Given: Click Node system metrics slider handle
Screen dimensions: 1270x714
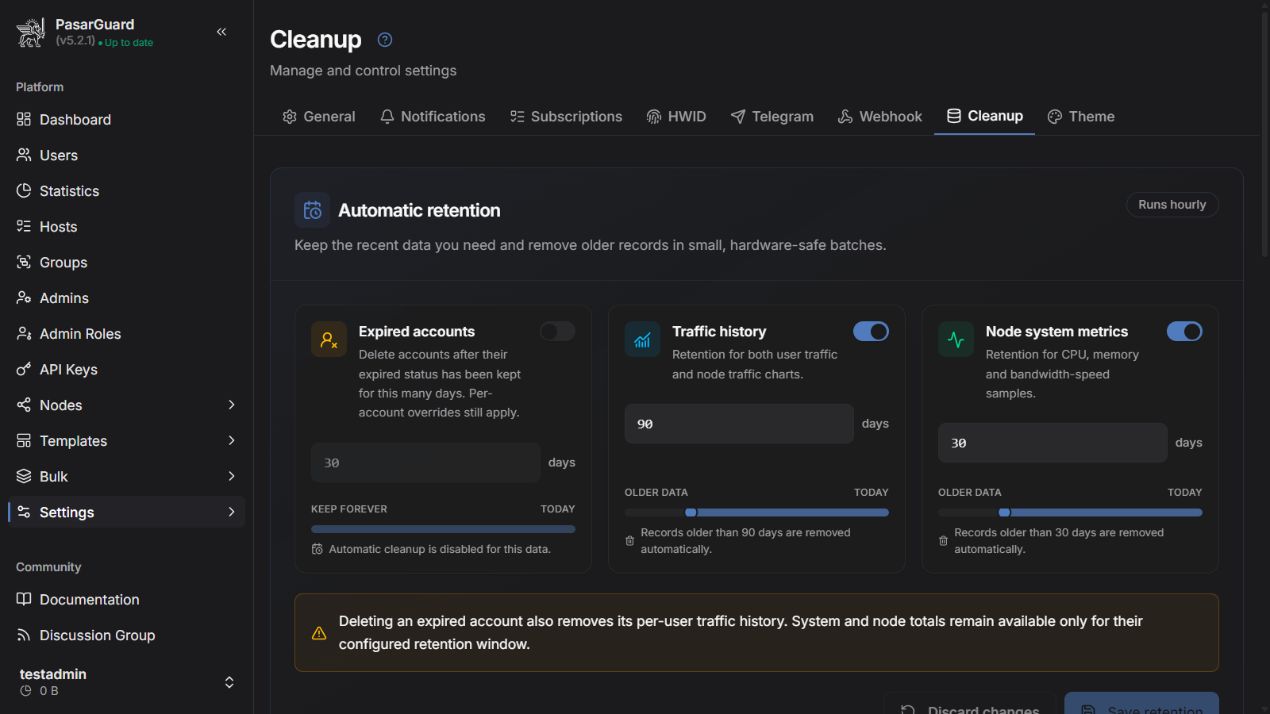Looking at the screenshot, I should (1004, 512).
